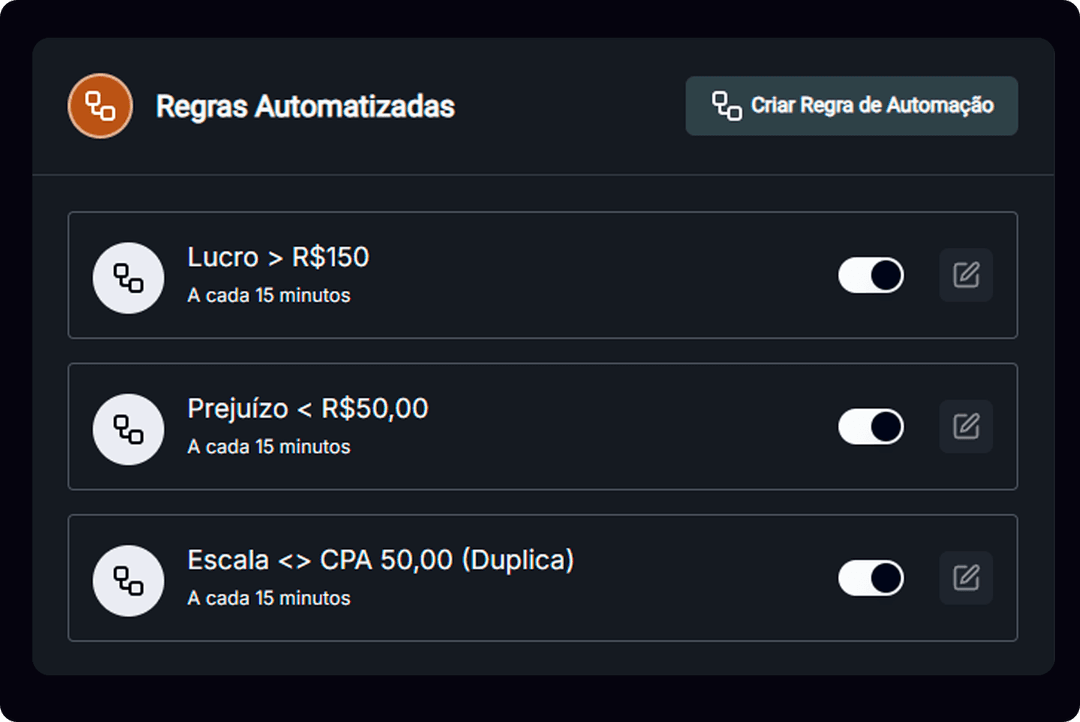Image resolution: width=1080 pixels, height=722 pixels.
Task: Toggle the Escala CPA 50,00 rule
Action: click(870, 578)
